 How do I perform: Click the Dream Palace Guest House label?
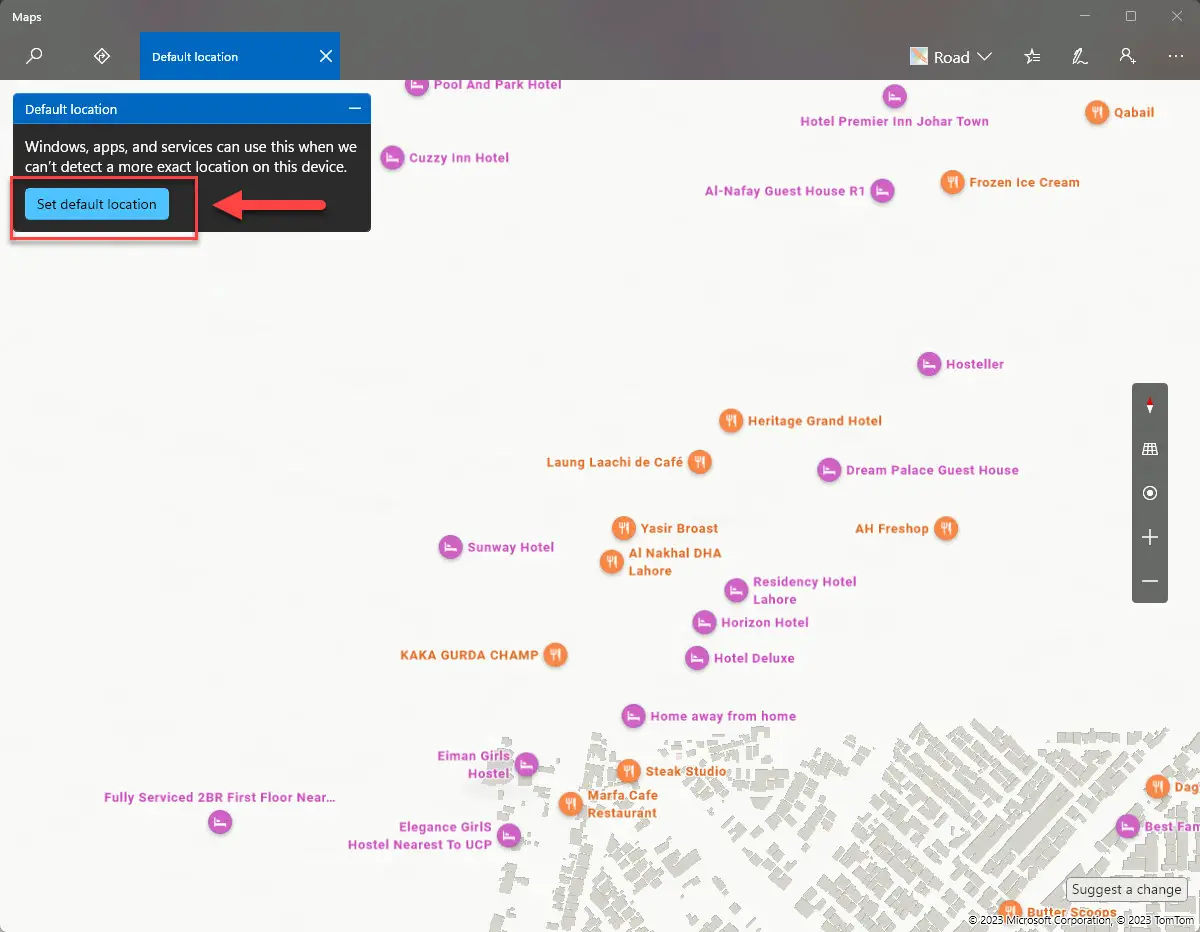point(932,470)
